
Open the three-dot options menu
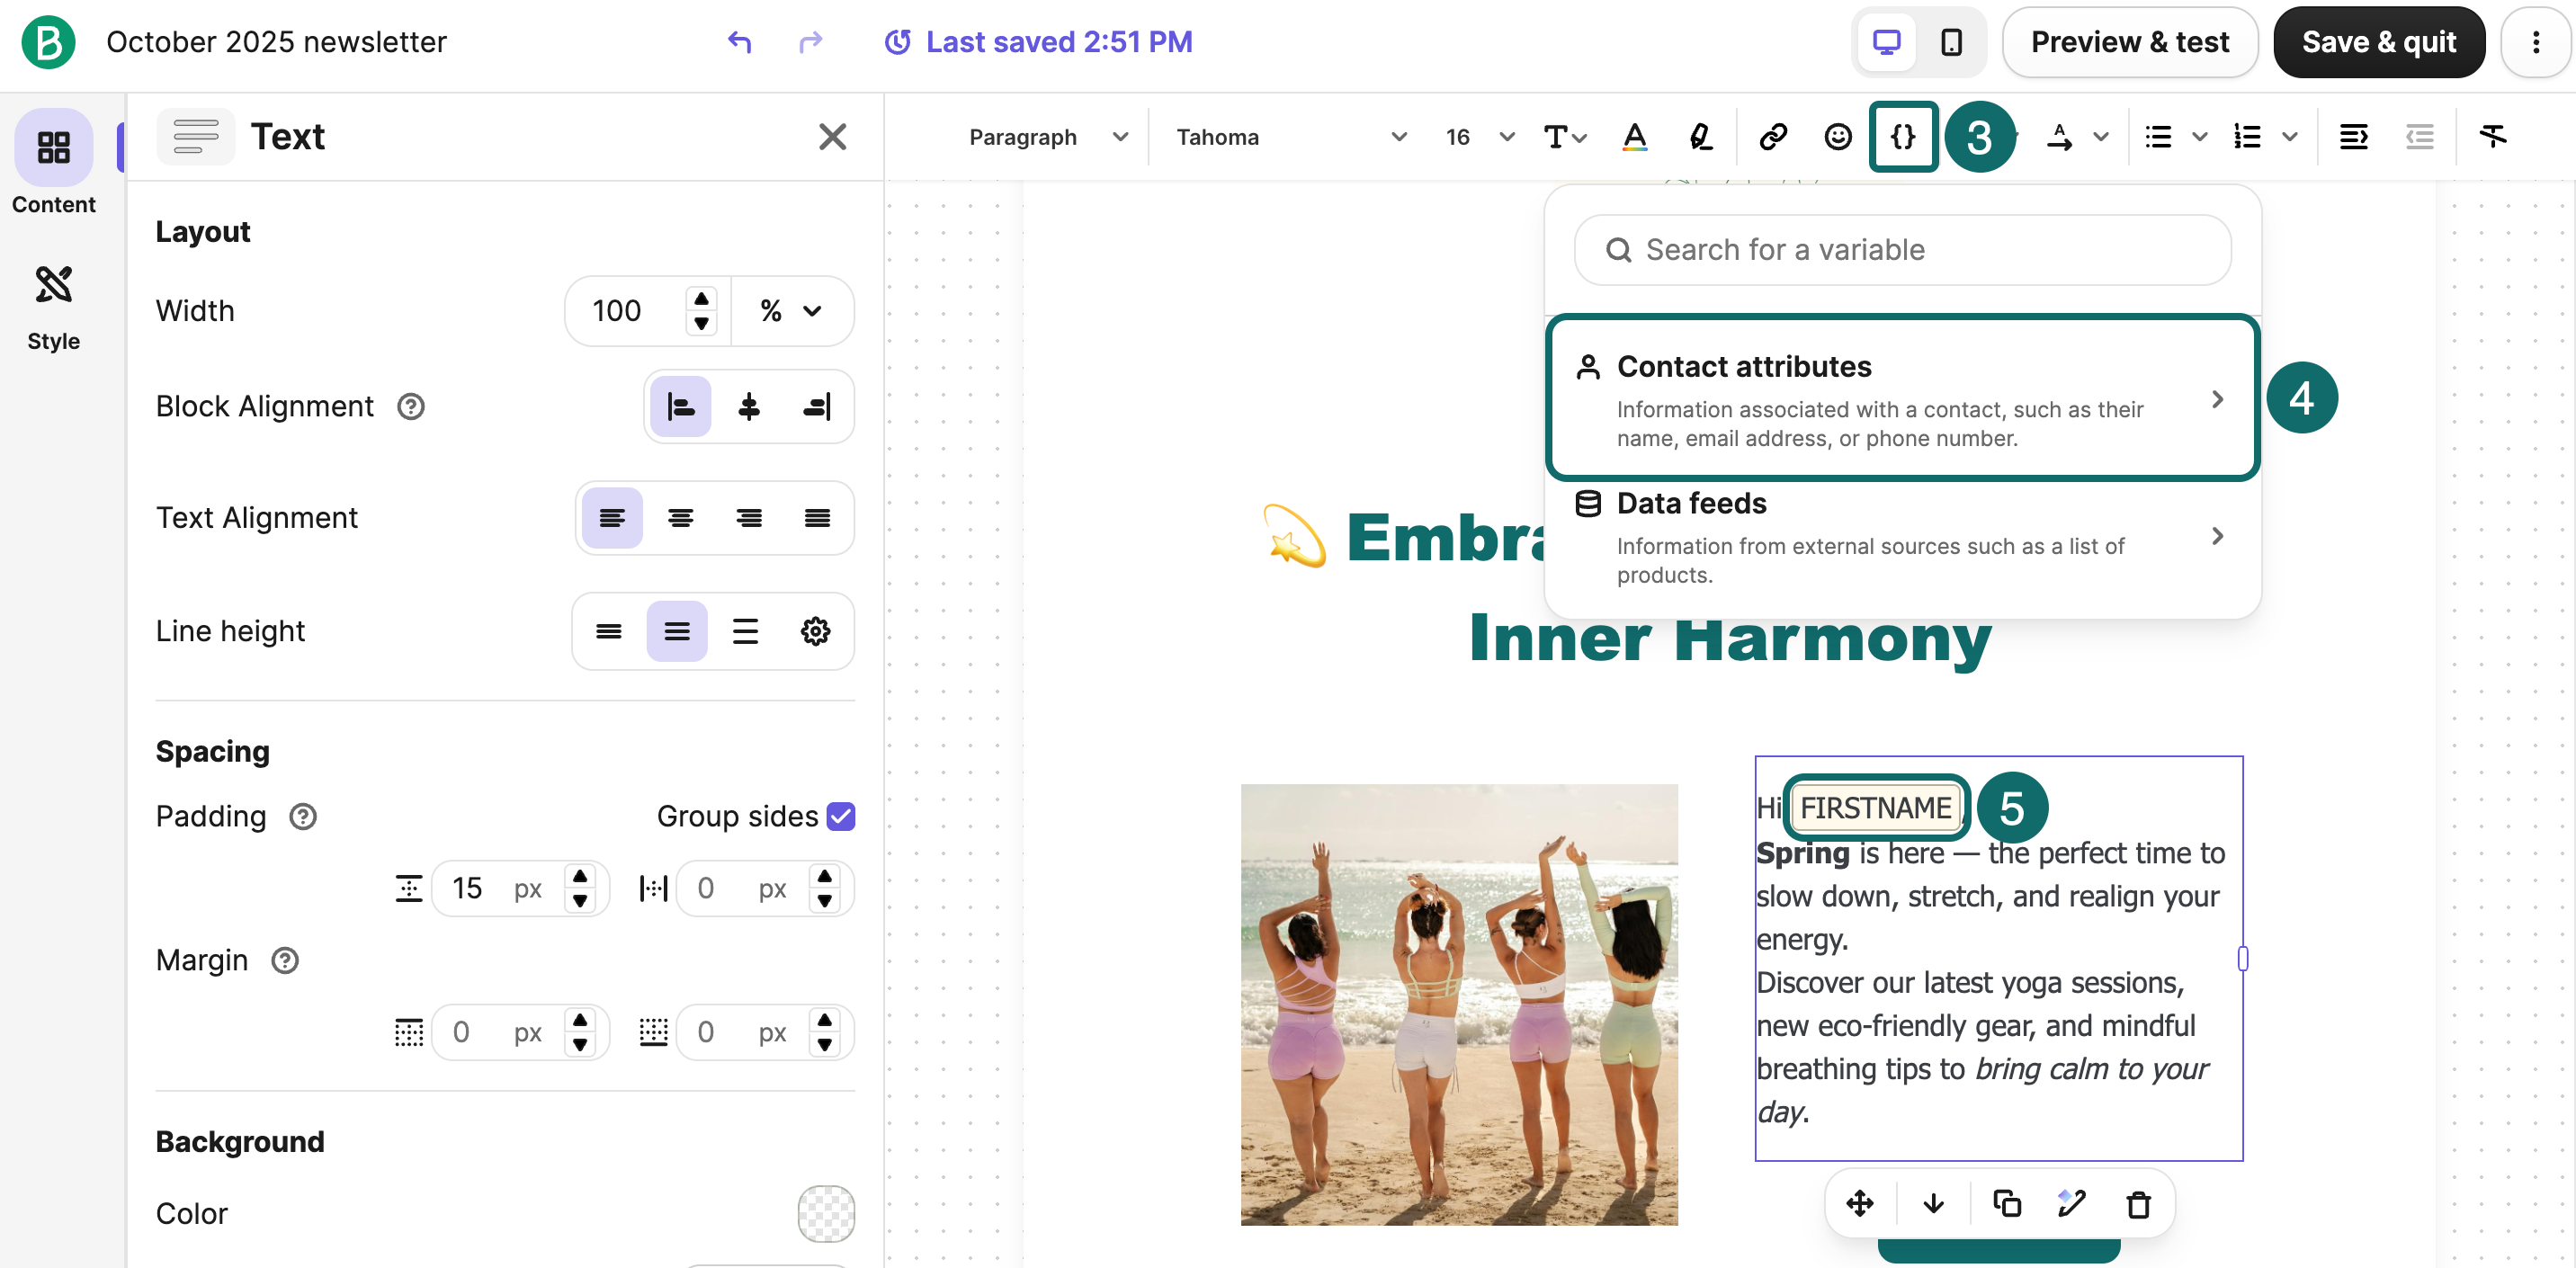pyautogui.click(x=2536, y=42)
